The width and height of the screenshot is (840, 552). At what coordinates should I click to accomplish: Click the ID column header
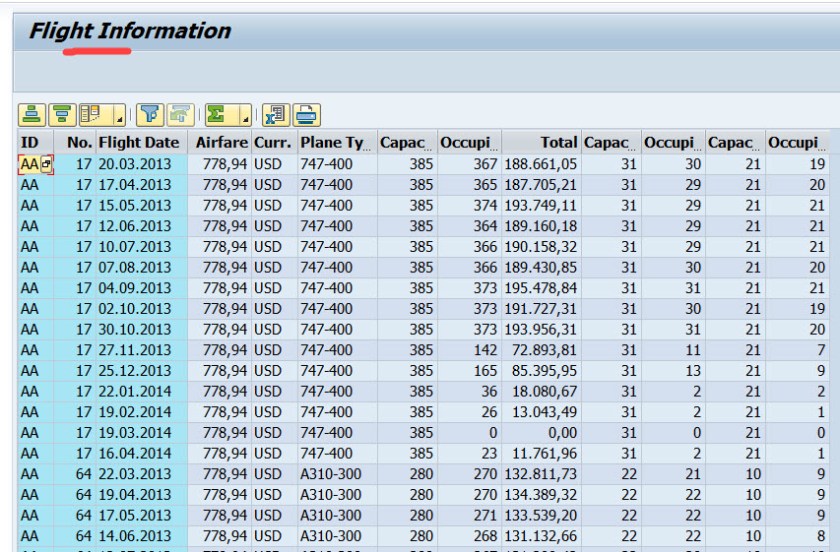[29, 142]
